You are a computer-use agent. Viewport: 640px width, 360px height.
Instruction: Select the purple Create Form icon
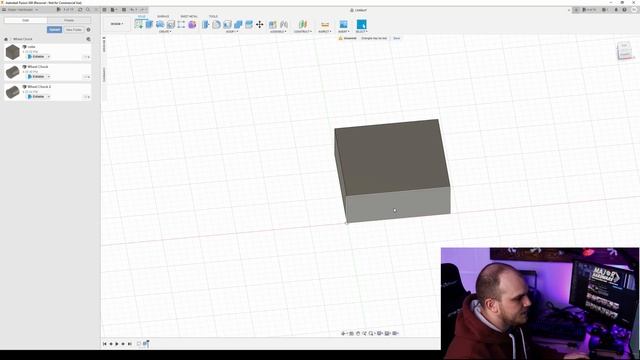192,24
